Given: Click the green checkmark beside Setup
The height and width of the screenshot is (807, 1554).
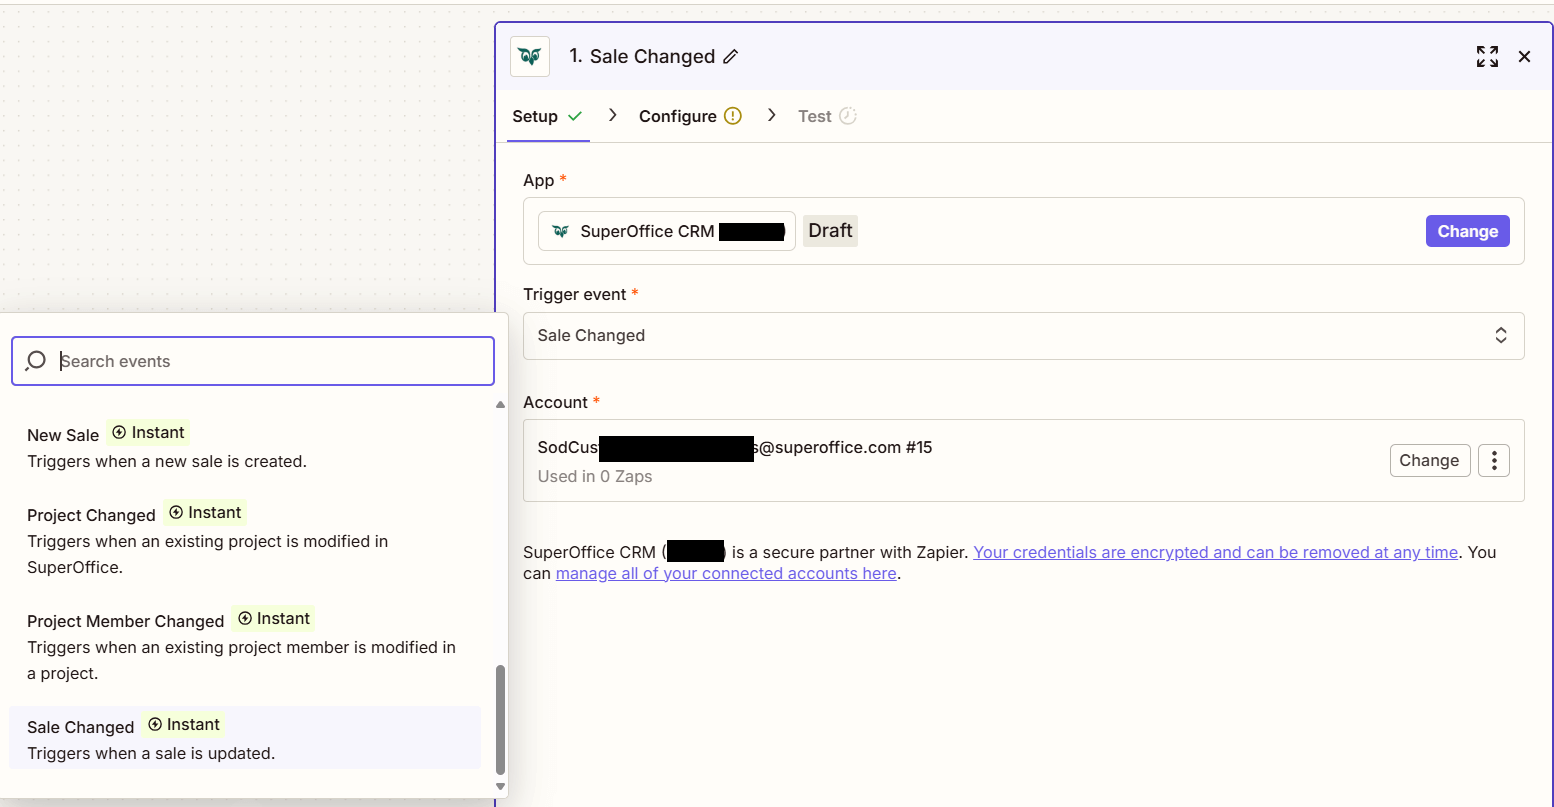Looking at the screenshot, I should [x=575, y=116].
